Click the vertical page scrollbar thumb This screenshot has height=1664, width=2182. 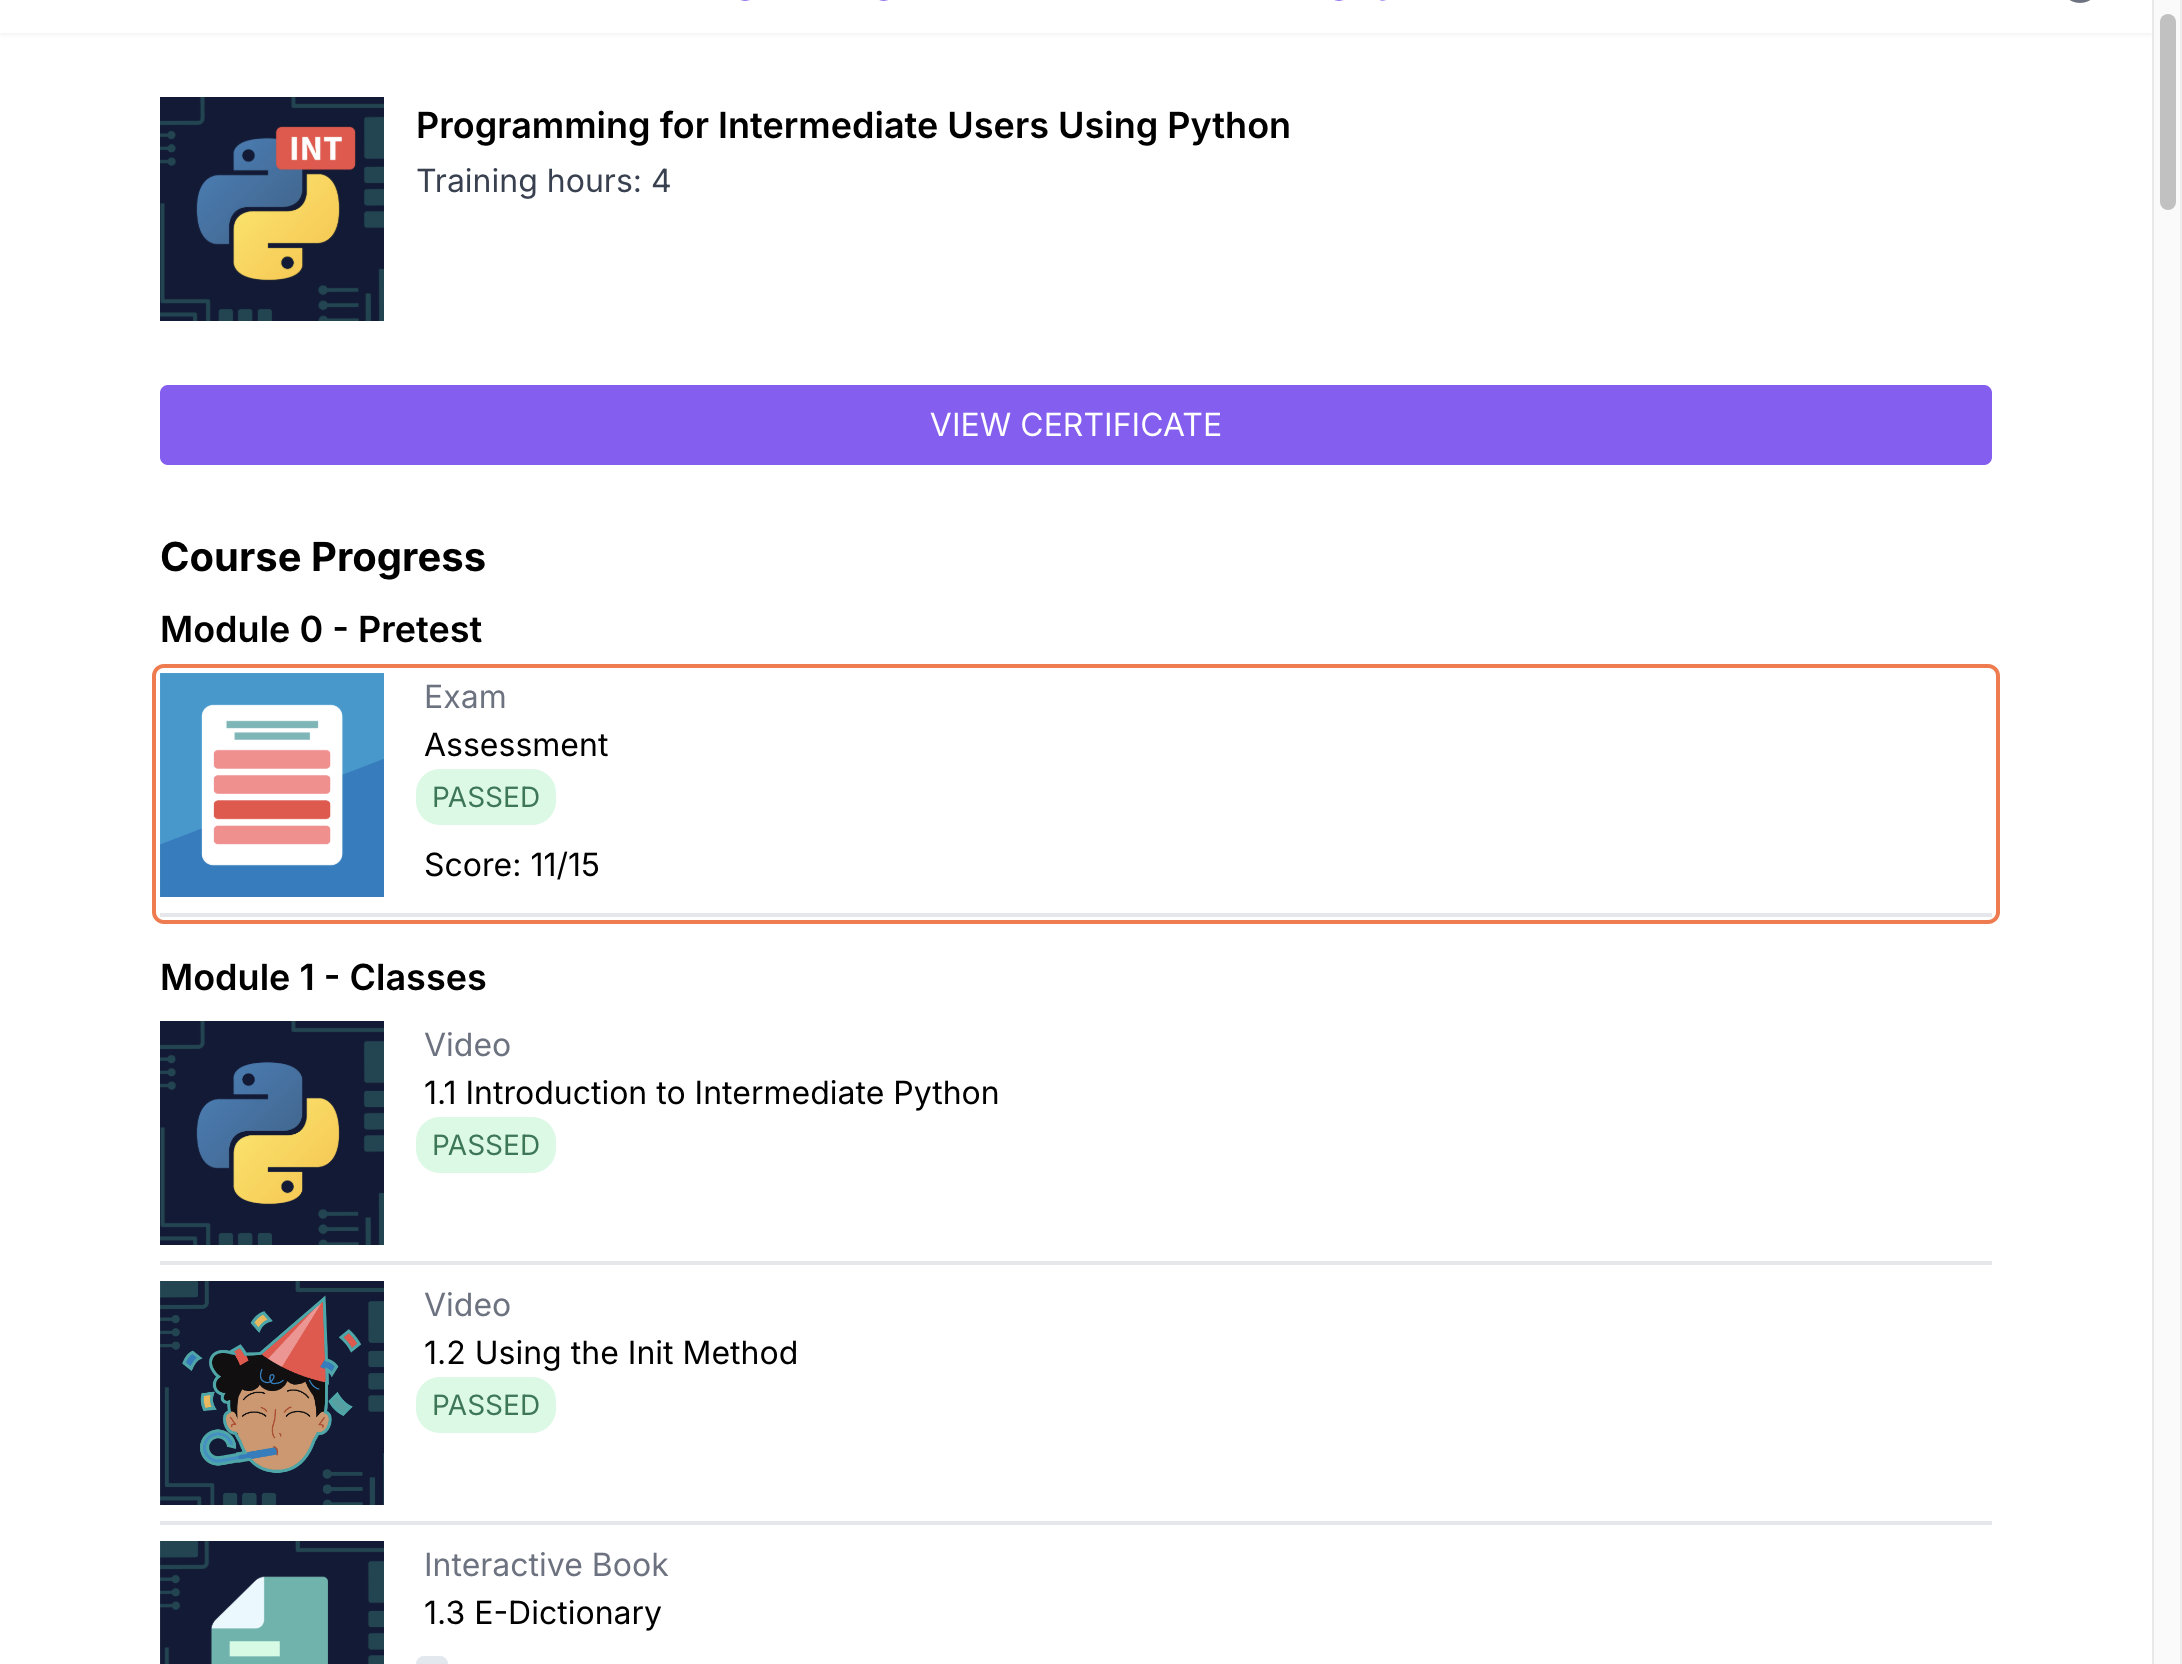2167,110
